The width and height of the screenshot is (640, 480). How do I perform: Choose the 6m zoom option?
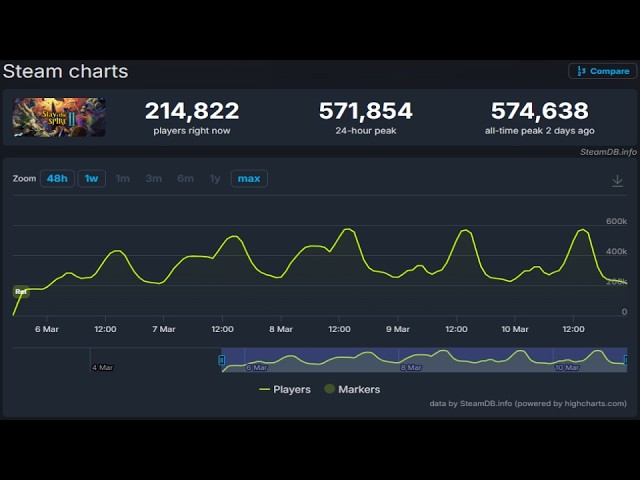click(x=185, y=179)
